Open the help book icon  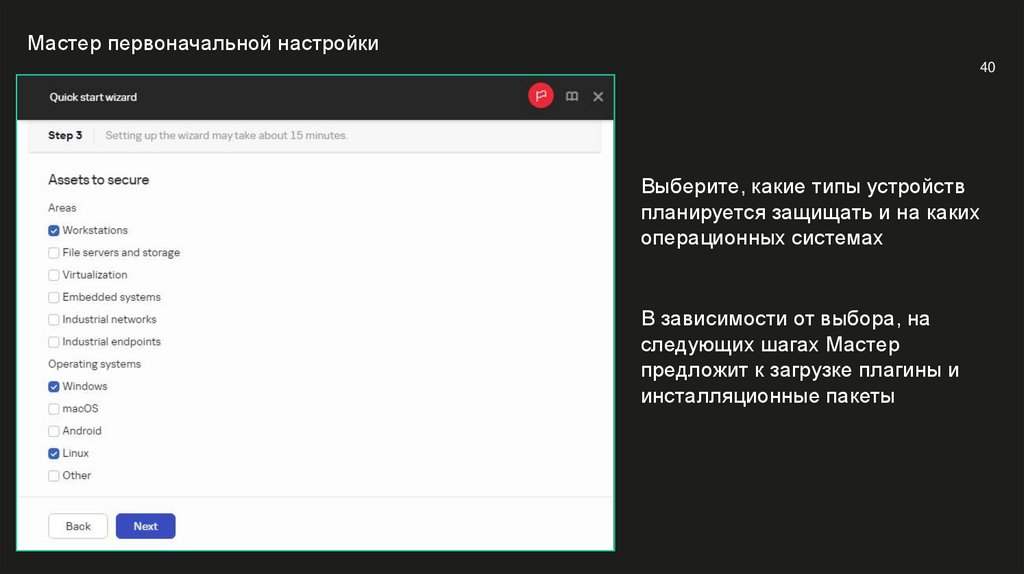(571, 97)
